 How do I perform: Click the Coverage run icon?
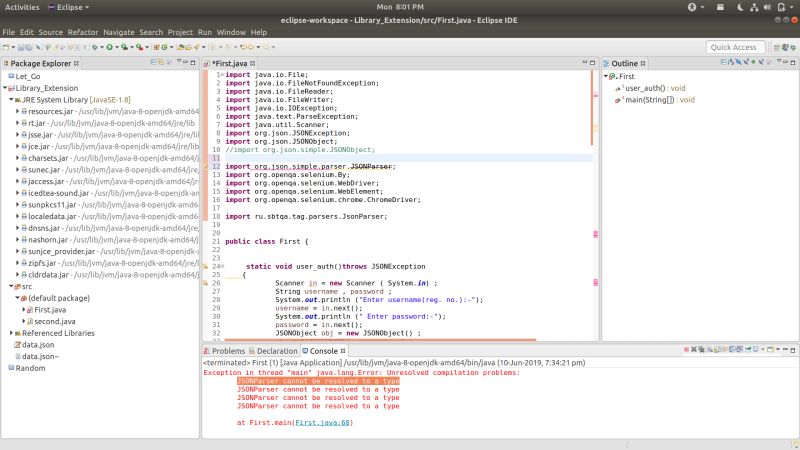click(x=124, y=47)
